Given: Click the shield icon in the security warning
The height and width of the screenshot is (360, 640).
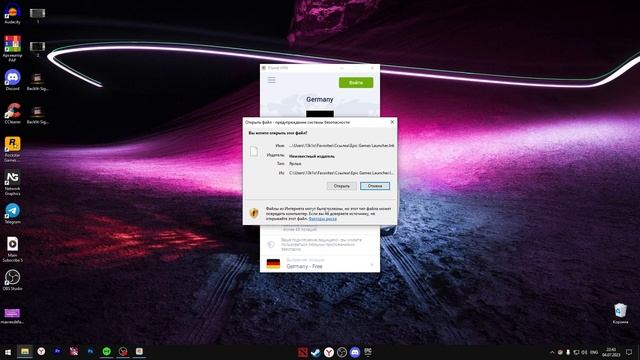Looking at the screenshot, I should click(254, 213).
